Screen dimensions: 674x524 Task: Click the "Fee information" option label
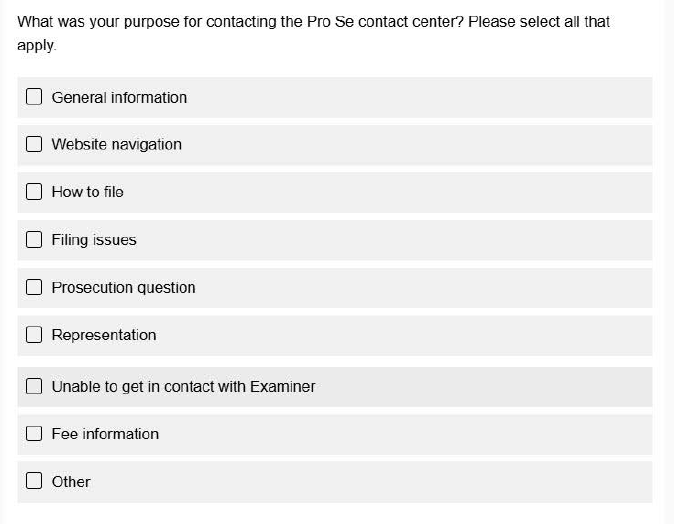pos(105,433)
